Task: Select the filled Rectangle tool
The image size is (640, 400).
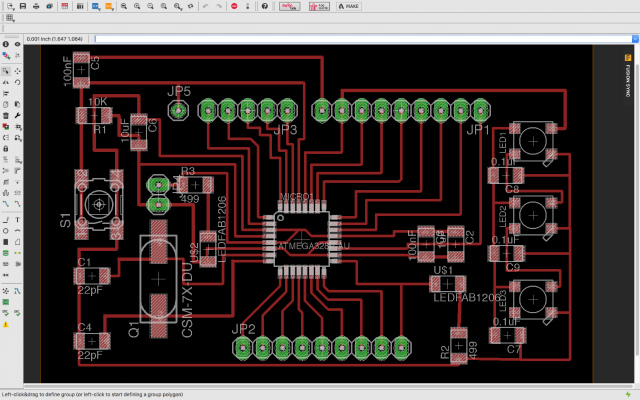Action: tap(6, 242)
